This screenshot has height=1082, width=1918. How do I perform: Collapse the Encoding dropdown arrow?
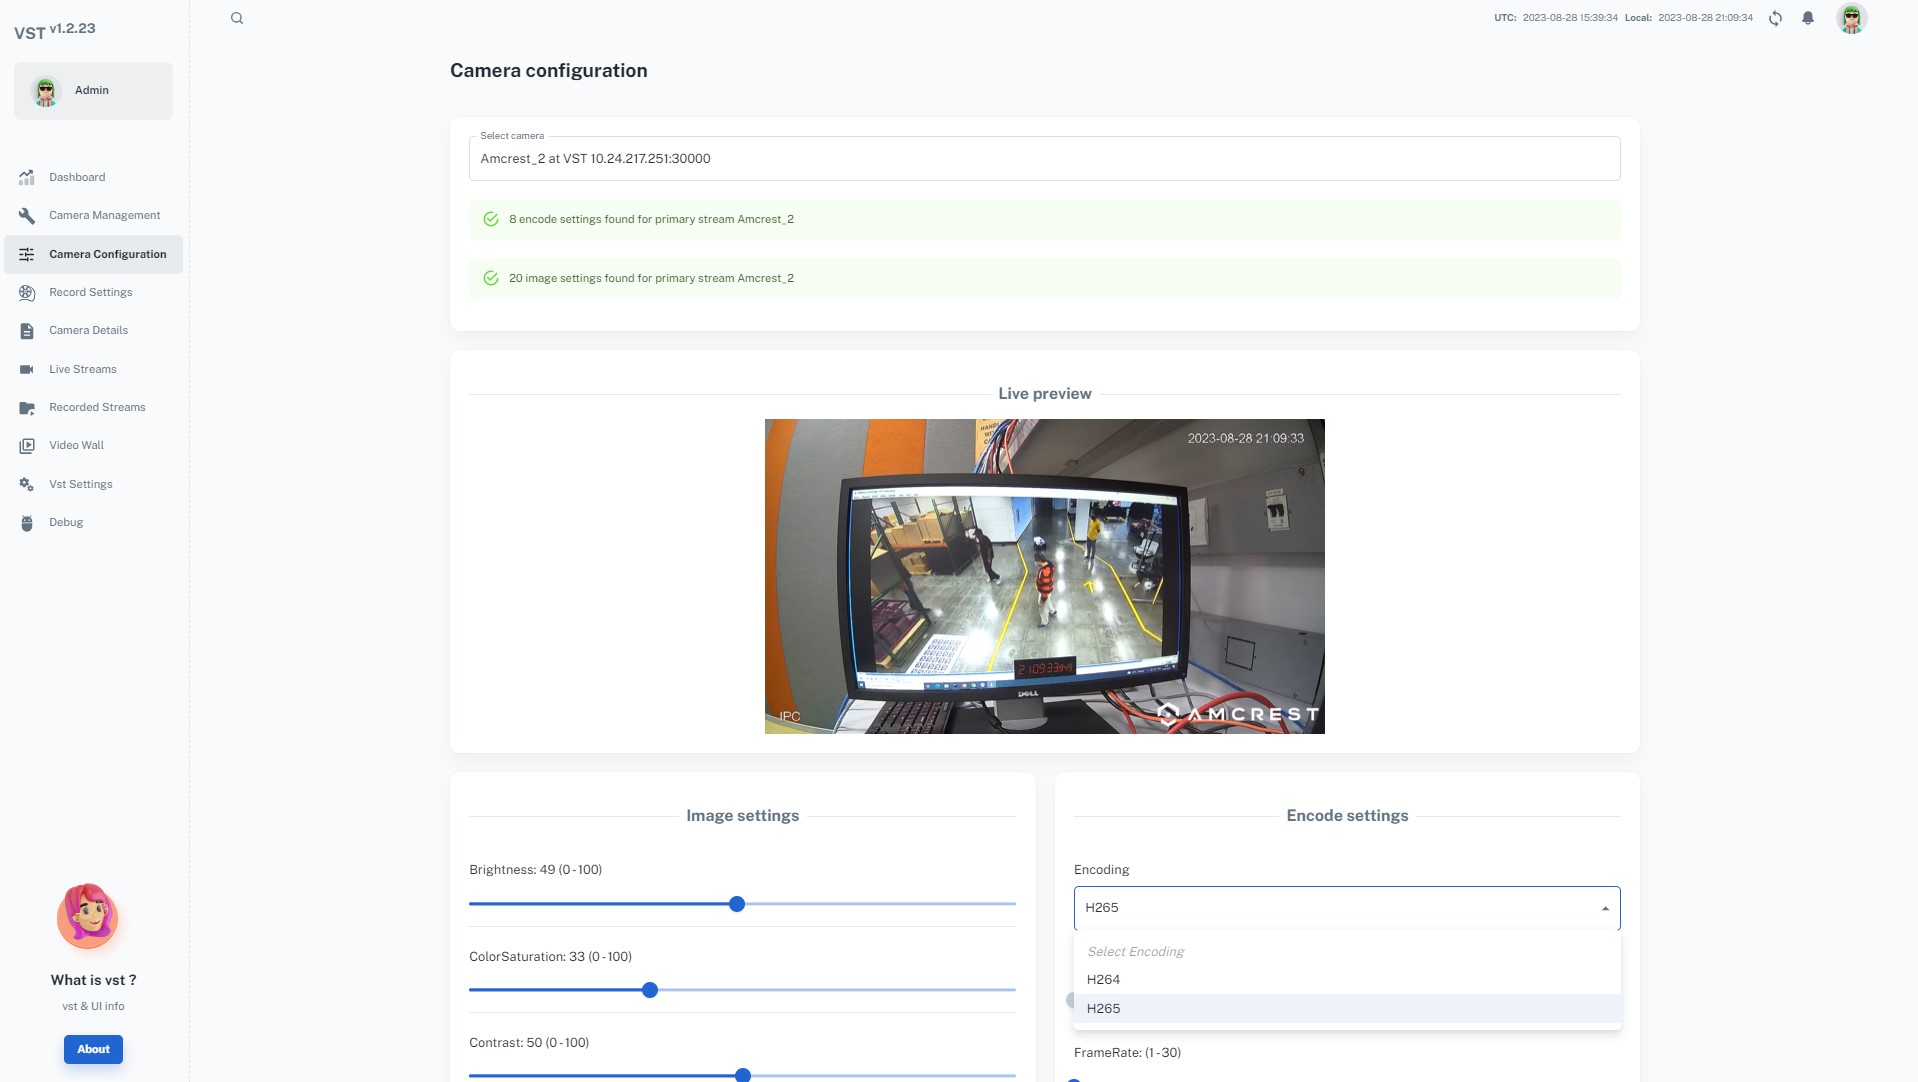(x=1605, y=908)
